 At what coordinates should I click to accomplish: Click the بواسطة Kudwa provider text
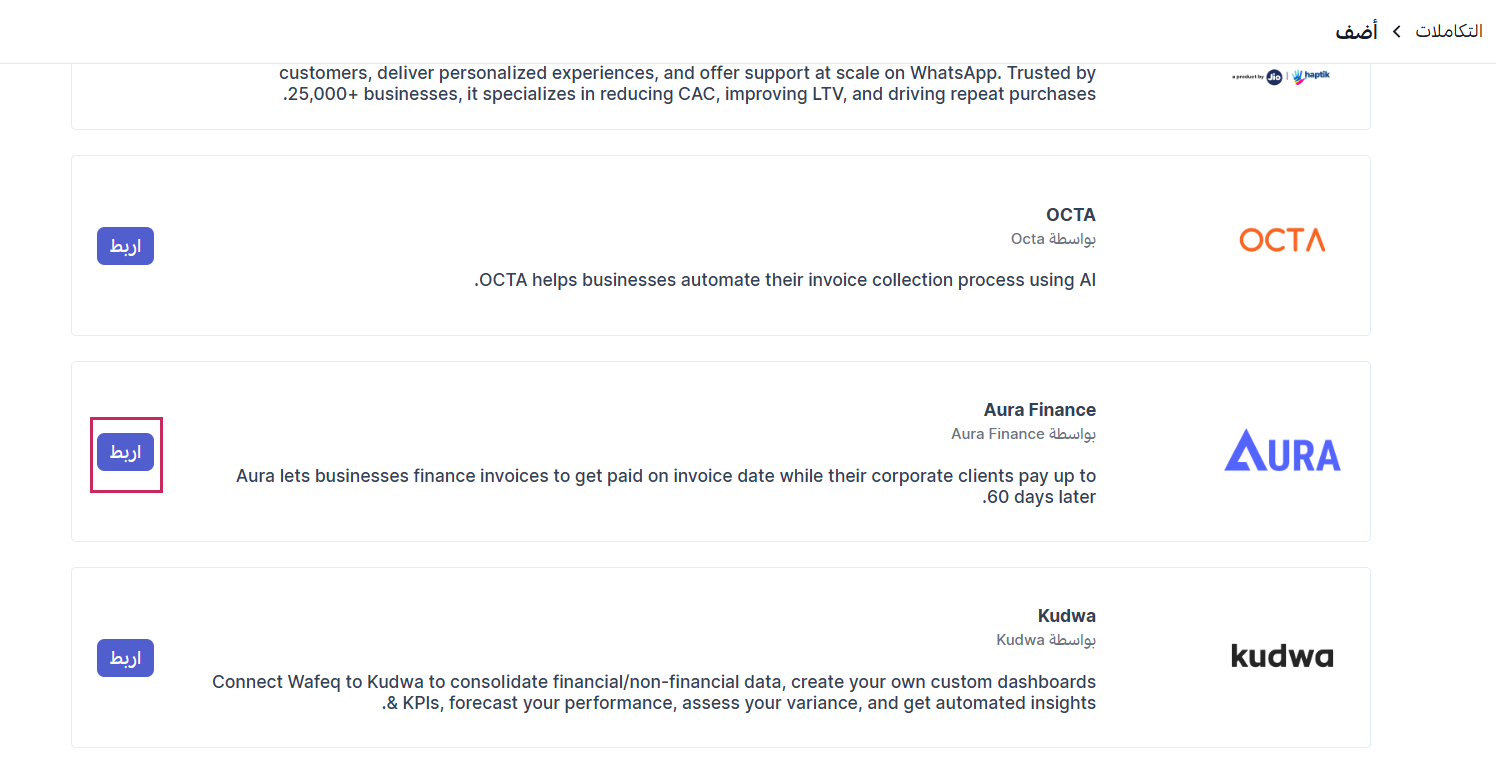(x=1046, y=640)
